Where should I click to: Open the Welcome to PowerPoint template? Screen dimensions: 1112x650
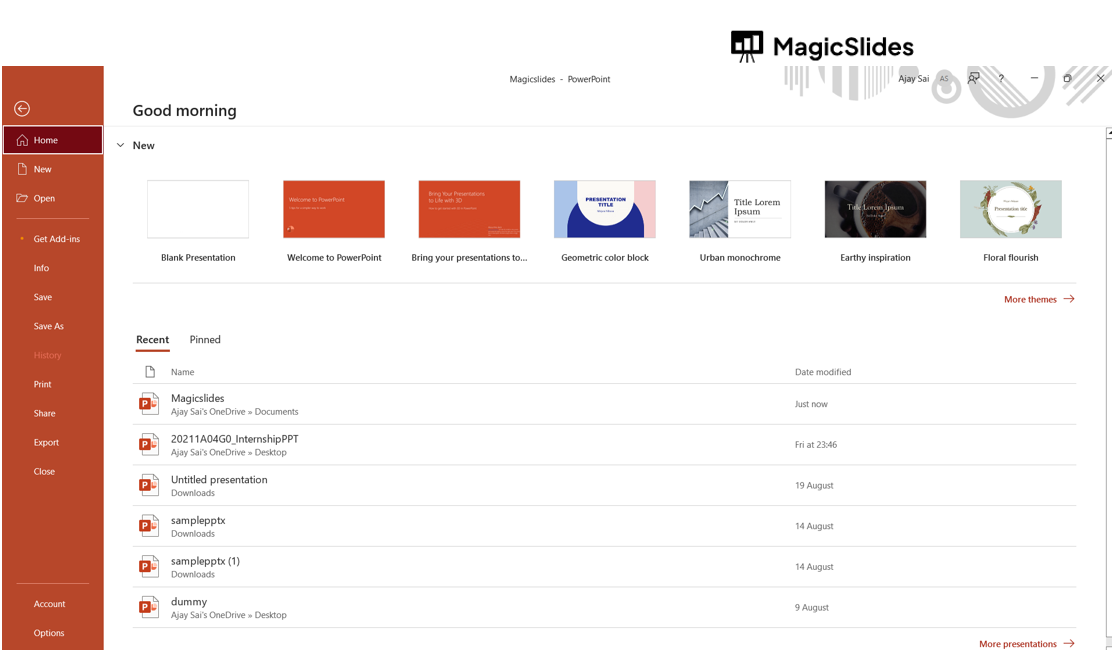click(334, 209)
